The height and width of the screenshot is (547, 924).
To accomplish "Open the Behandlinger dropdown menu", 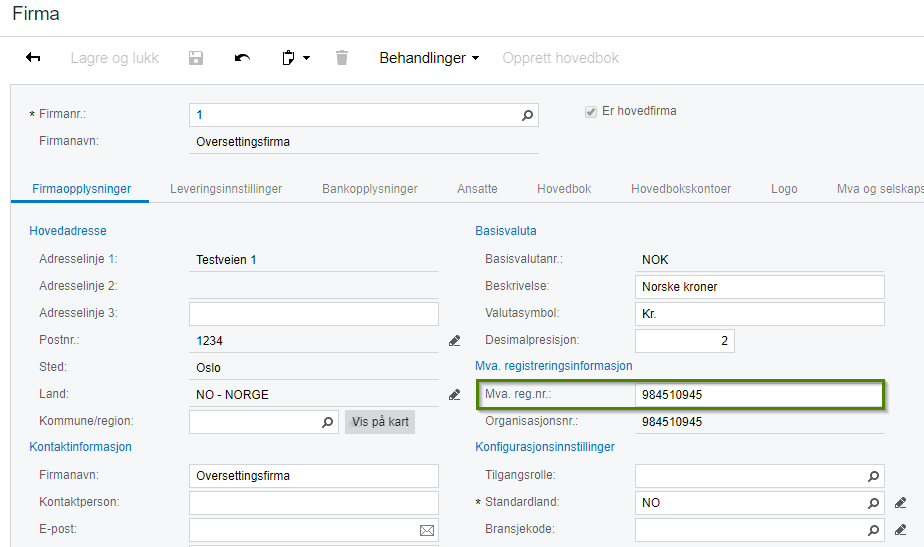I will (429, 58).
